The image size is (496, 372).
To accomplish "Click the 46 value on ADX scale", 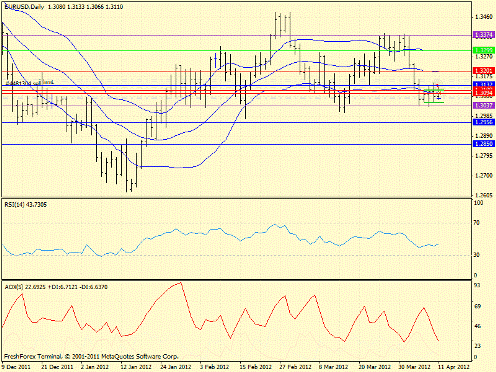I will (x=477, y=326).
